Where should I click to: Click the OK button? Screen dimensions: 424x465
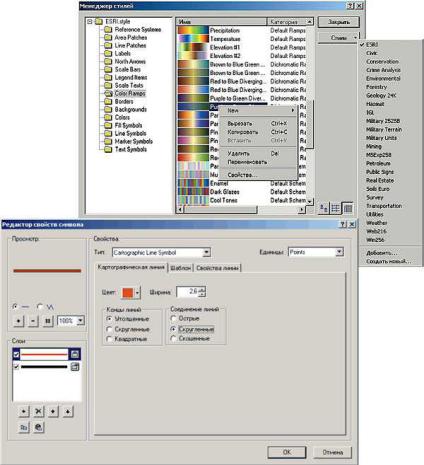[287, 452]
